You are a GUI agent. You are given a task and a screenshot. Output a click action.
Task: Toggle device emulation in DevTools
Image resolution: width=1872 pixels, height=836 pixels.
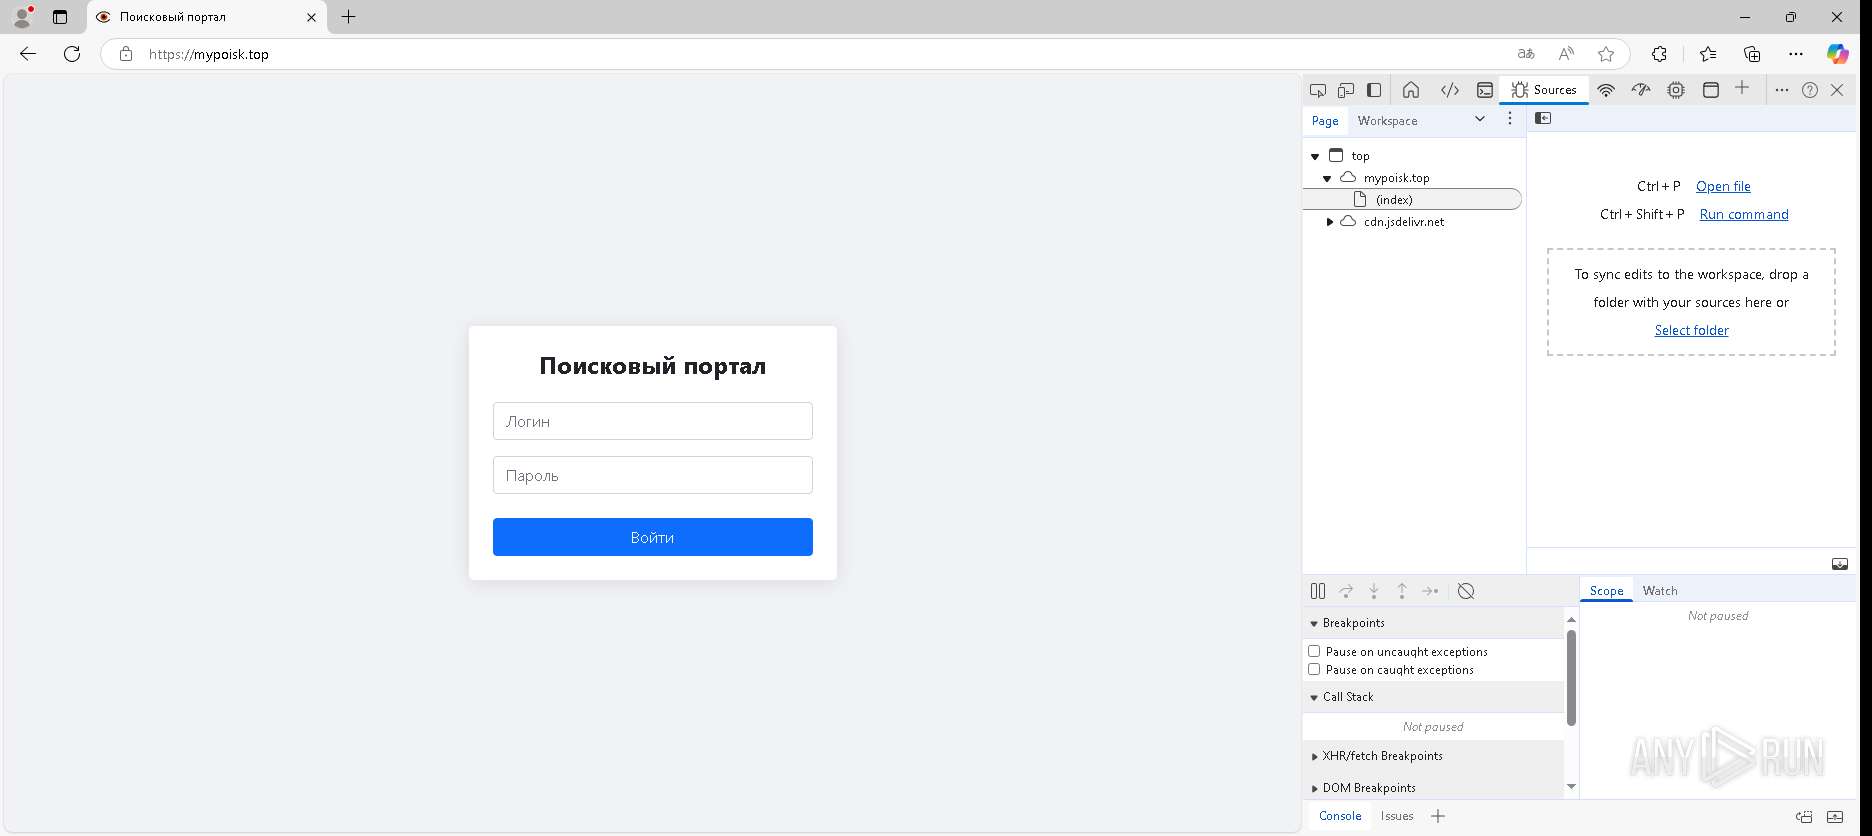coord(1346,90)
